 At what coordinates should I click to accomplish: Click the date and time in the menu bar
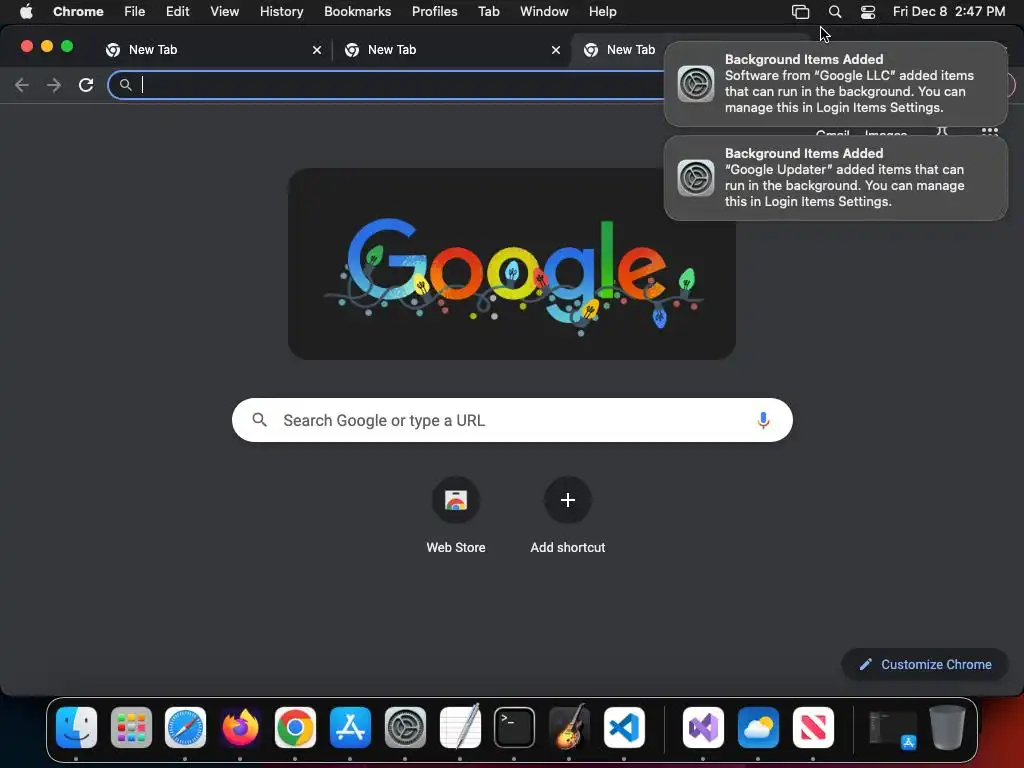click(x=949, y=12)
